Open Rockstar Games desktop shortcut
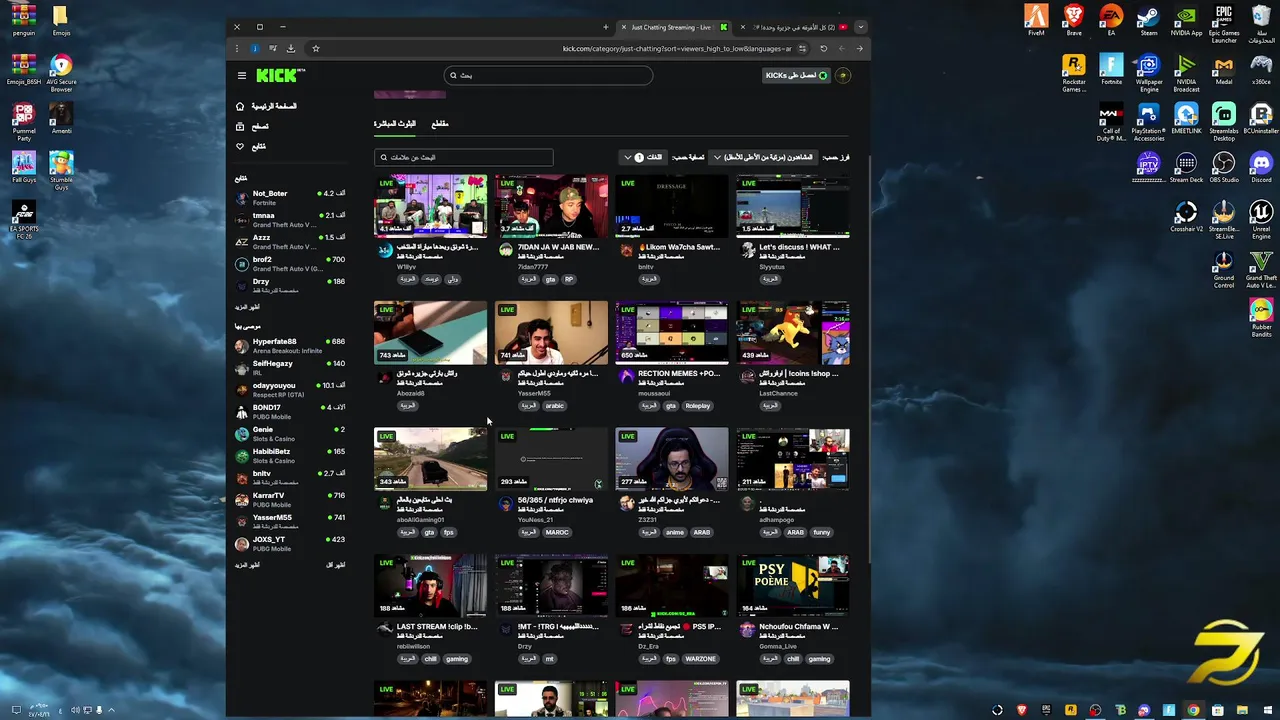This screenshot has width=1280, height=720. point(1074,73)
